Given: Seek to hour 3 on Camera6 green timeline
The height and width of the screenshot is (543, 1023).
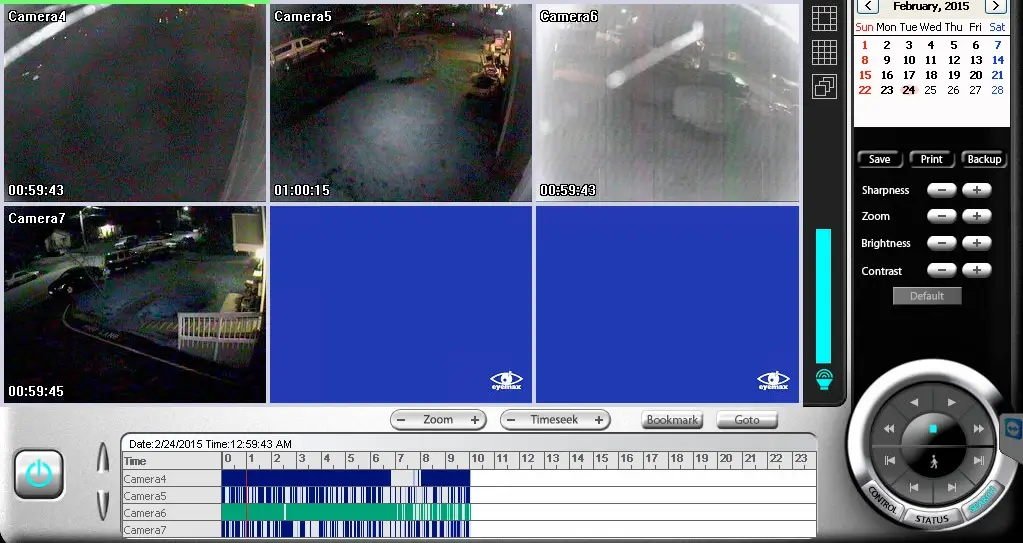Looking at the screenshot, I should click(298, 512).
